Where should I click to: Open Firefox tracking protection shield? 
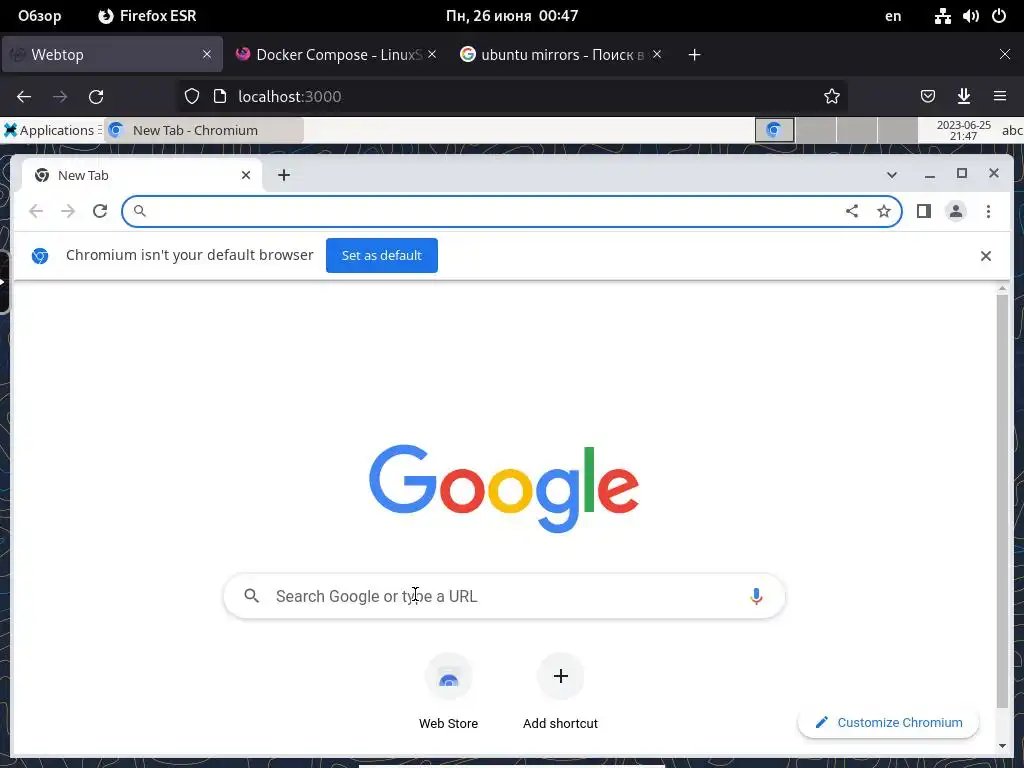191,97
